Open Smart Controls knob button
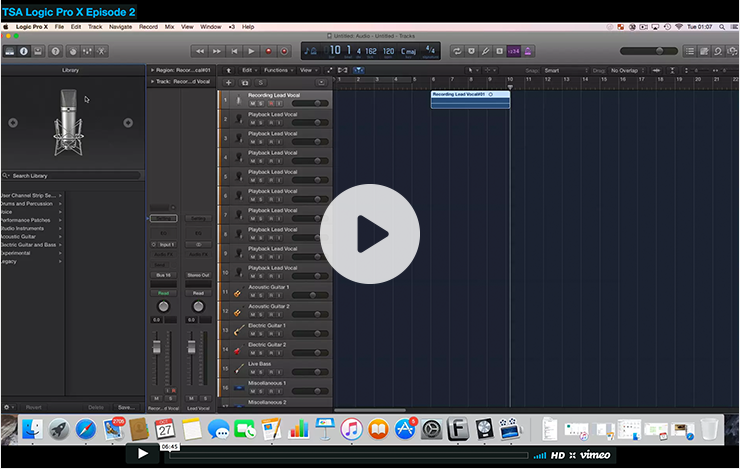 pos(73,51)
